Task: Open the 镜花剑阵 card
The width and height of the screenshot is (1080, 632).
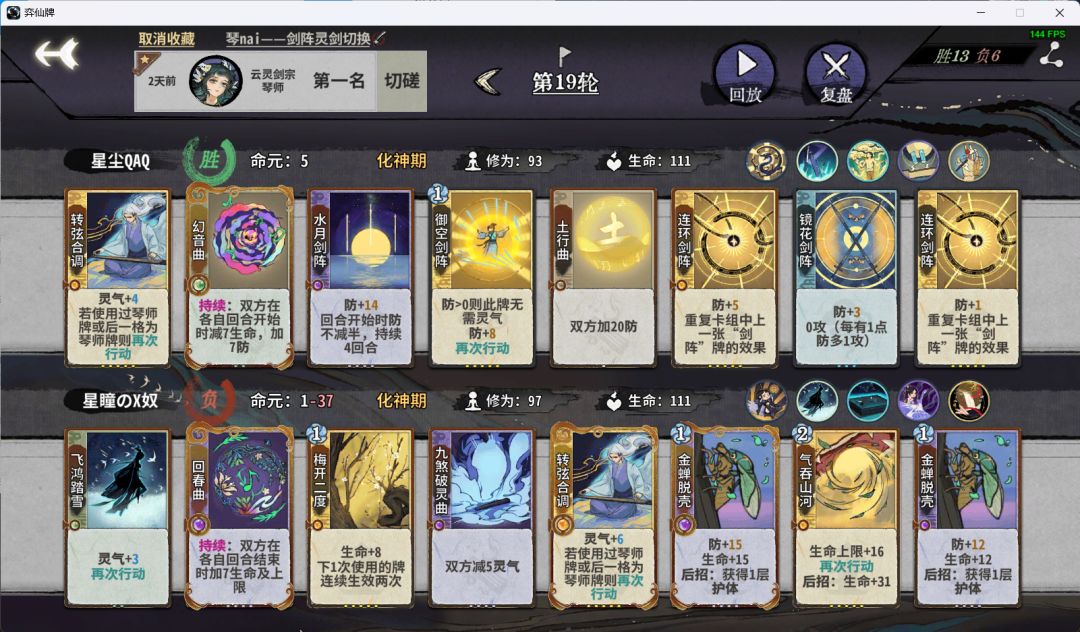Action: click(847, 278)
